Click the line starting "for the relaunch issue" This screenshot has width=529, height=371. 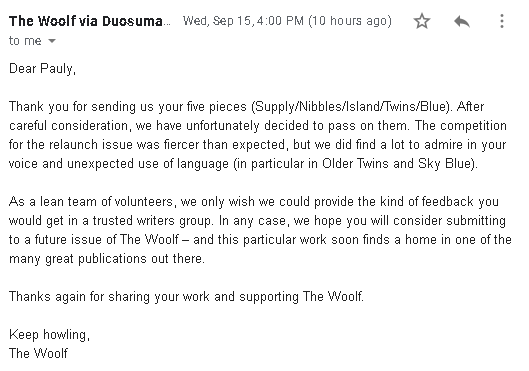point(257,145)
